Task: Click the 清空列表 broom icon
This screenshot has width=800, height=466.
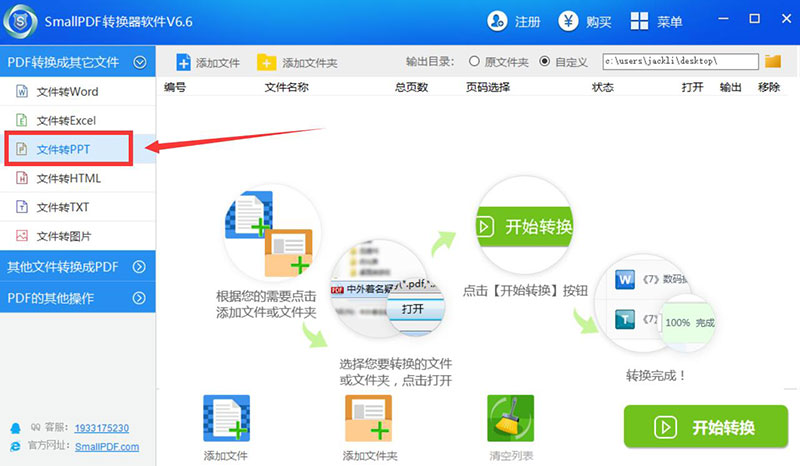Action: [510, 418]
